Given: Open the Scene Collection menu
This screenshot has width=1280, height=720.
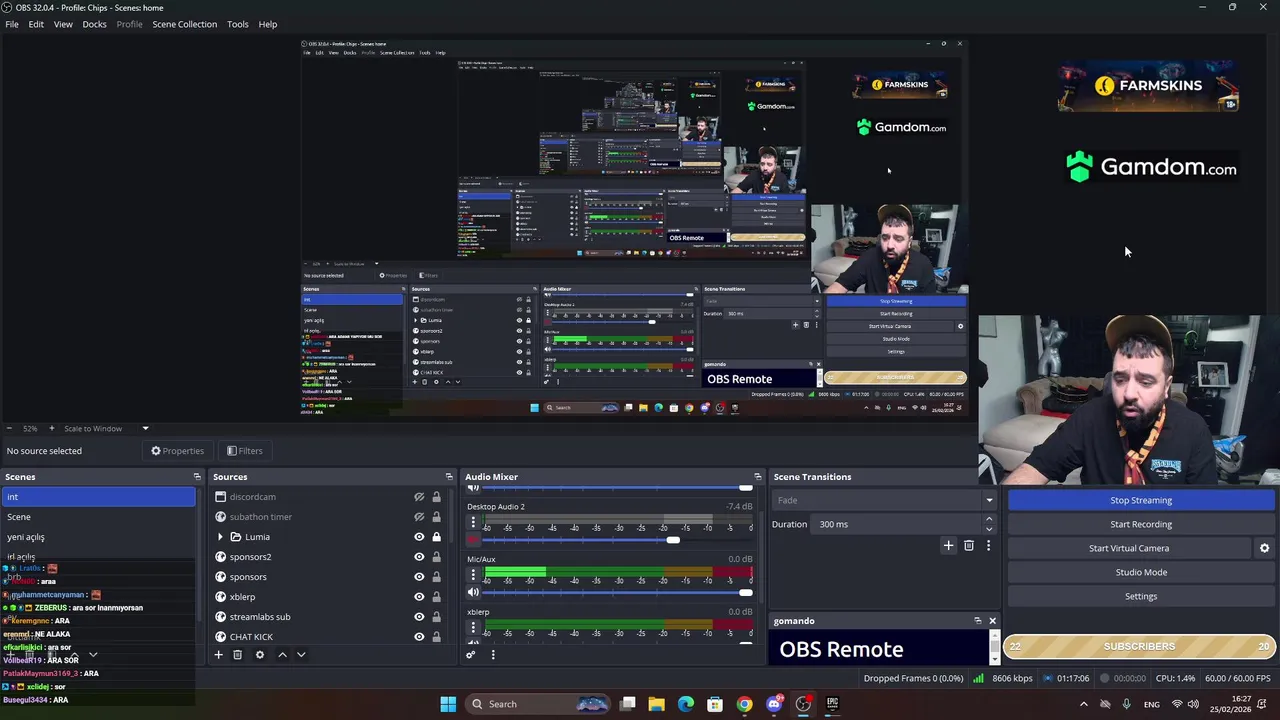Looking at the screenshot, I should click(x=184, y=24).
